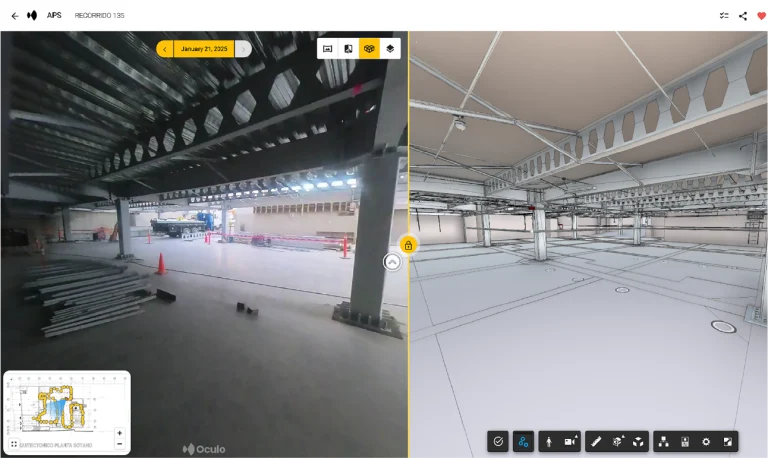768x458 pixels.
Task: Toggle the red heart favorite
Action: 761,16
